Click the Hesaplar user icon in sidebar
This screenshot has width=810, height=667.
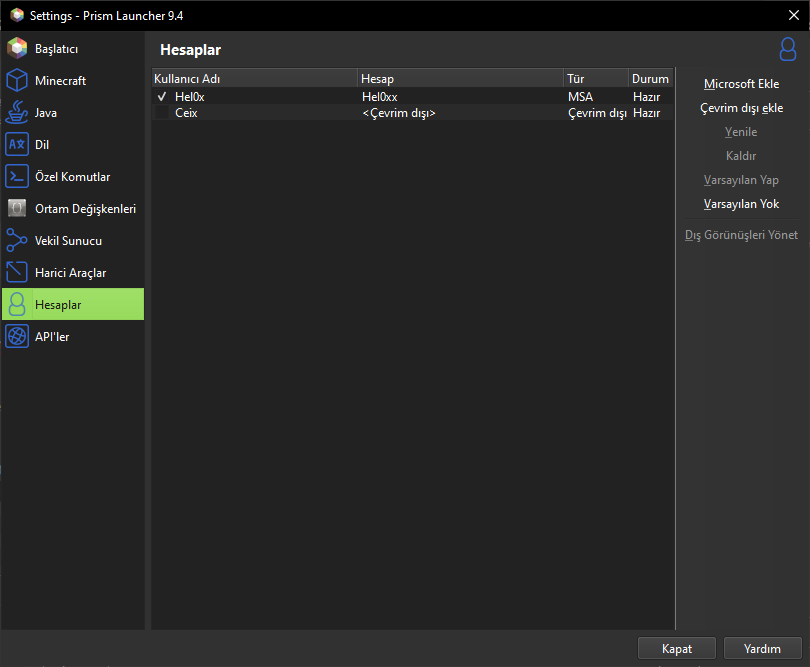tap(17, 304)
